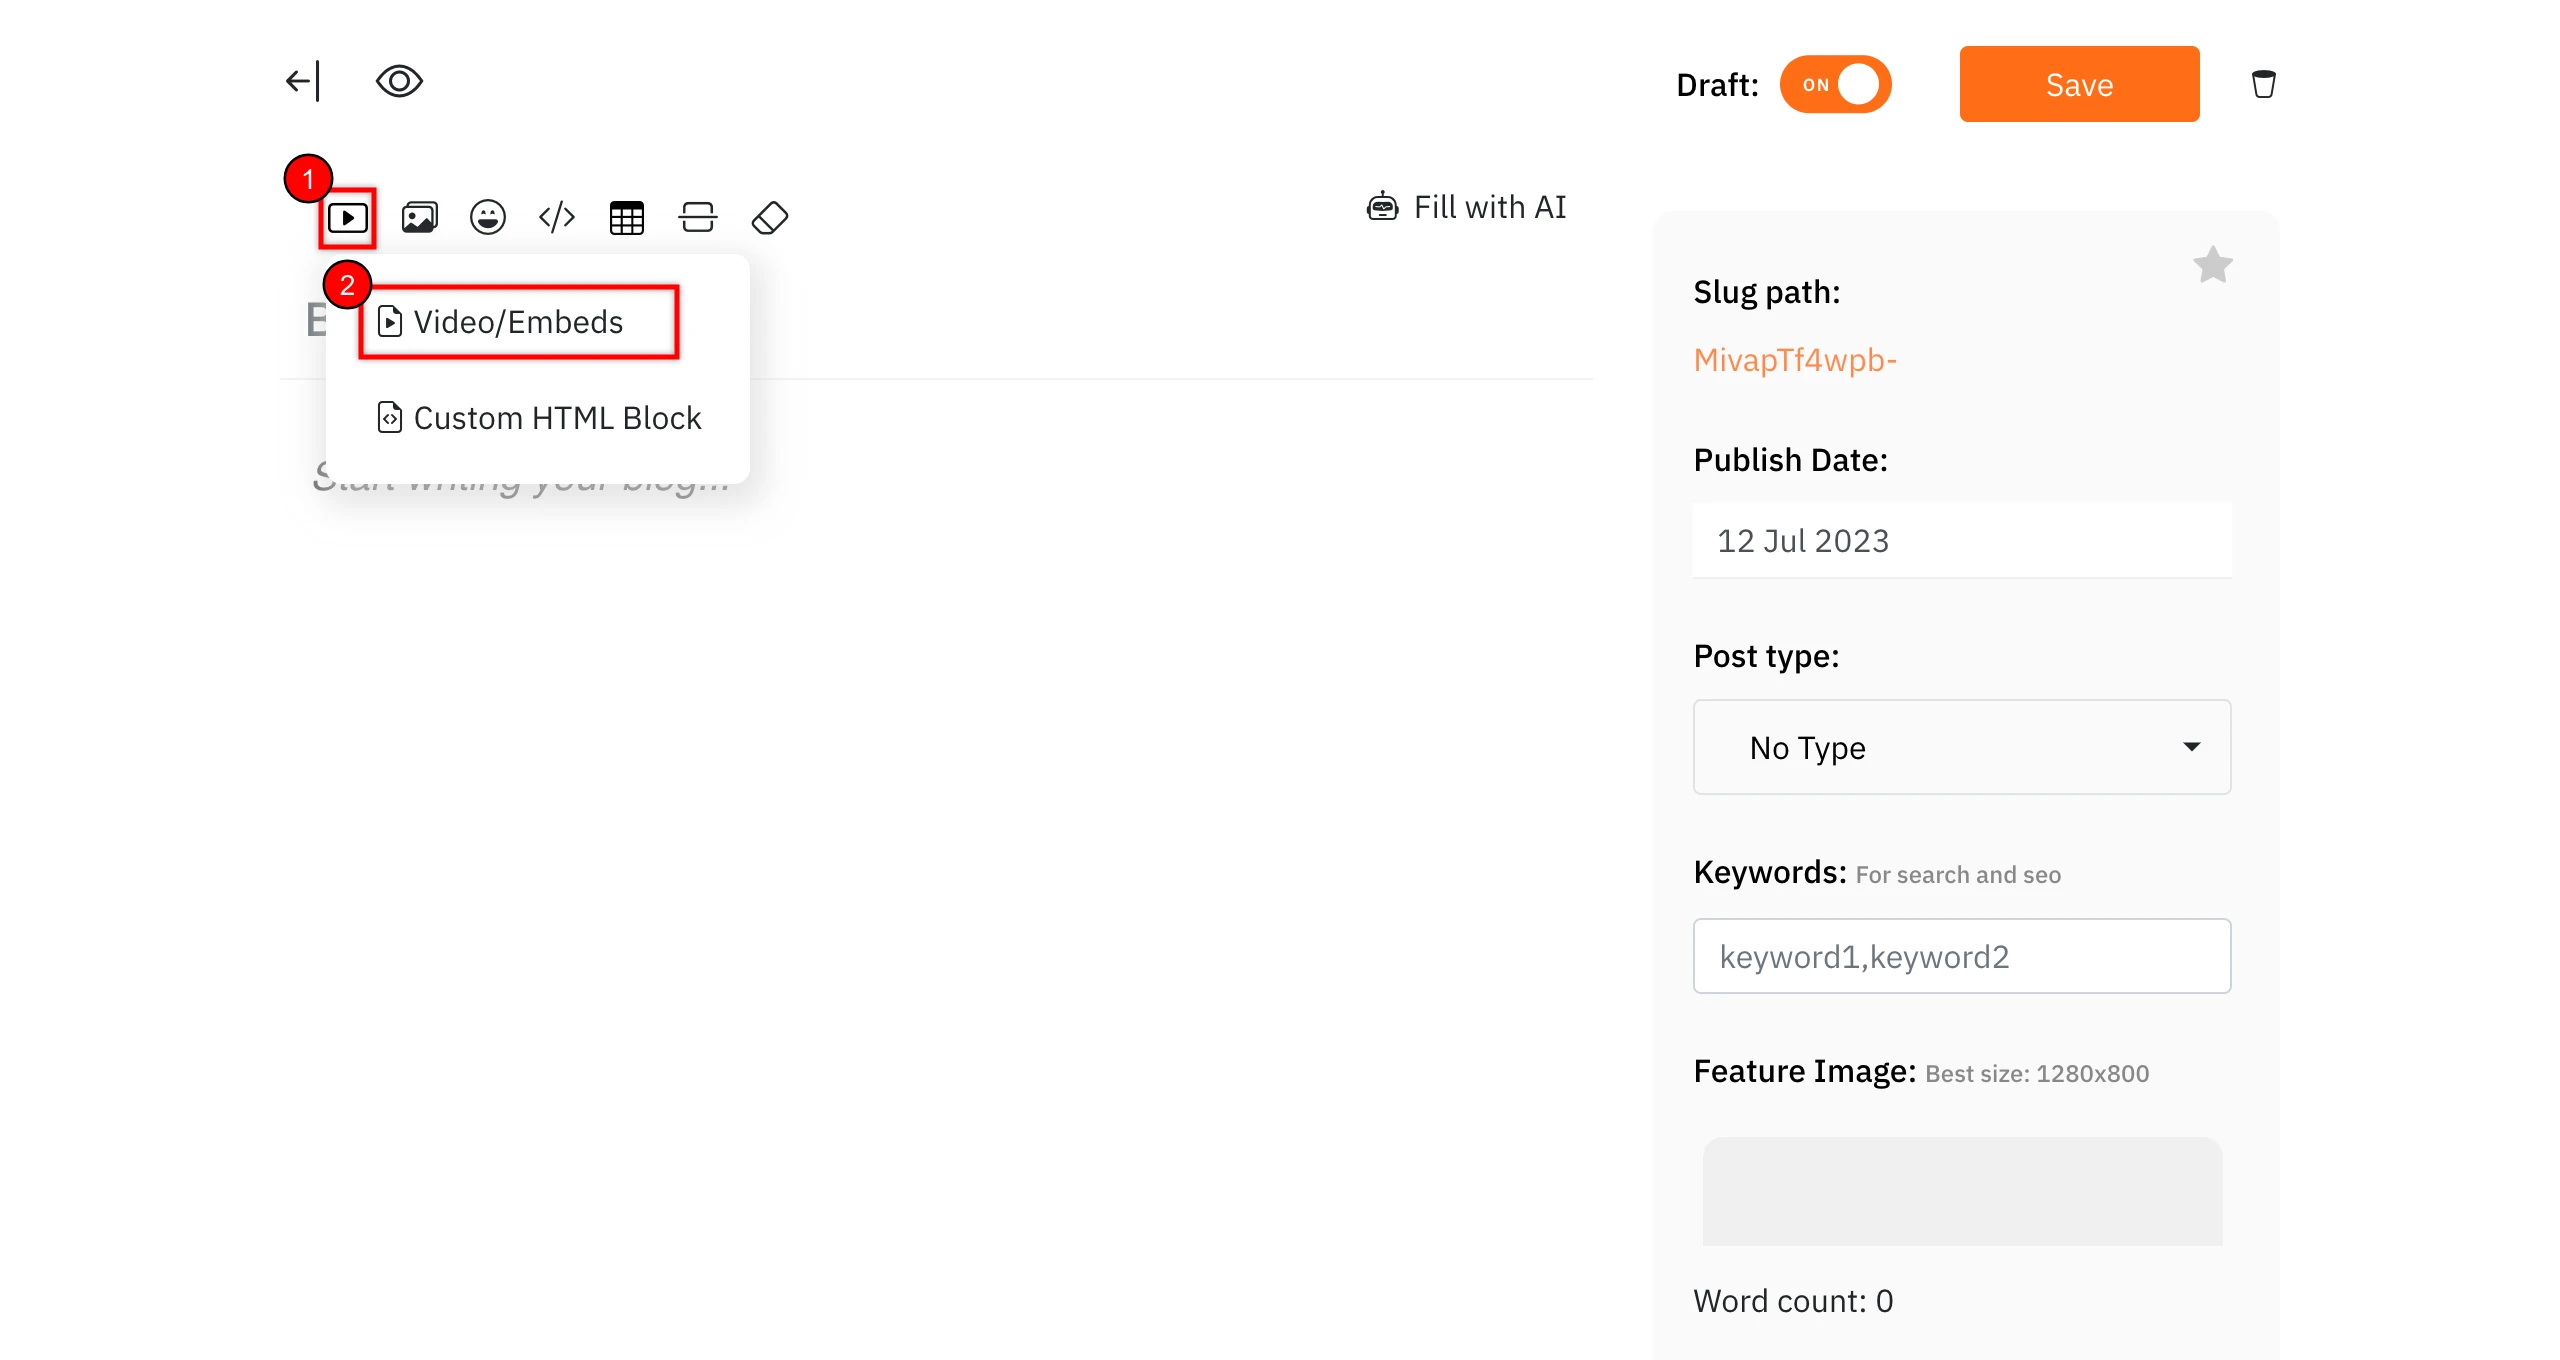Click the trash delete post icon
The height and width of the screenshot is (1360, 2560).
tap(2263, 84)
